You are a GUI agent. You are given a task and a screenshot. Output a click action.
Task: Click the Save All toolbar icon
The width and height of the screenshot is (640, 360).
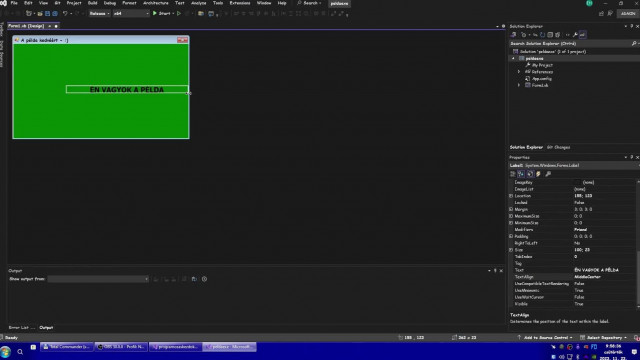click(x=55, y=13)
